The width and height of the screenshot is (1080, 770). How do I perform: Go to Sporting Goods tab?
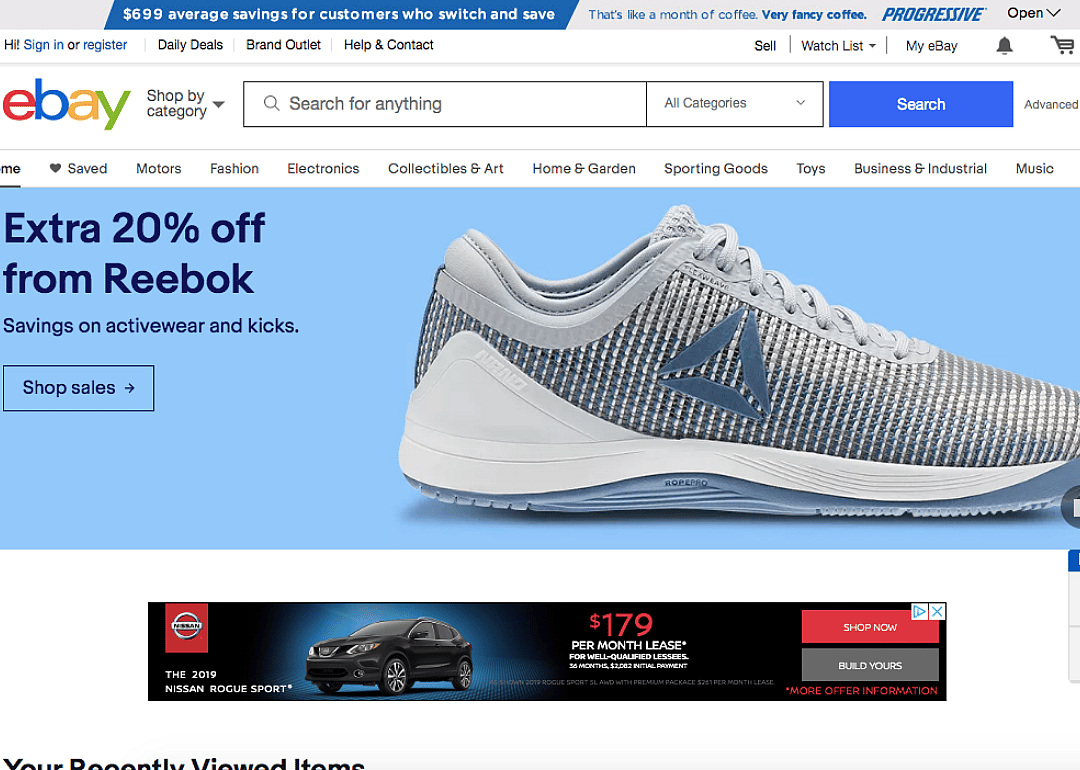click(x=716, y=168)
